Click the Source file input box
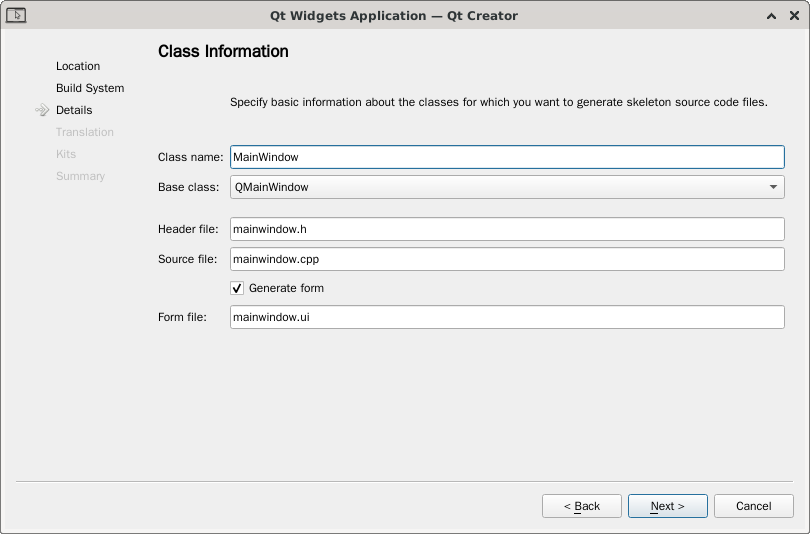 coord(506,259)
